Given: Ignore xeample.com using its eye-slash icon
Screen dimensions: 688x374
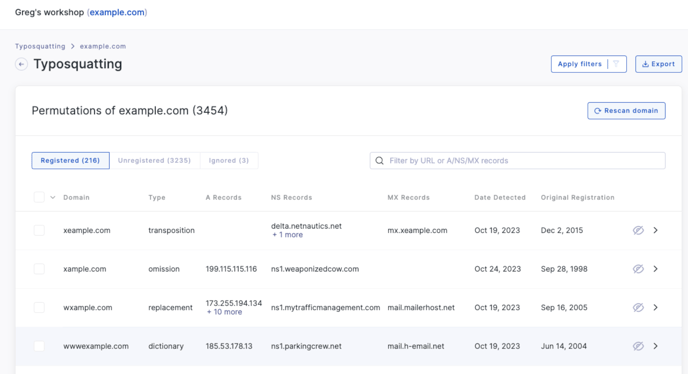Looking at the screenshot, I should (x=638, y=230).
